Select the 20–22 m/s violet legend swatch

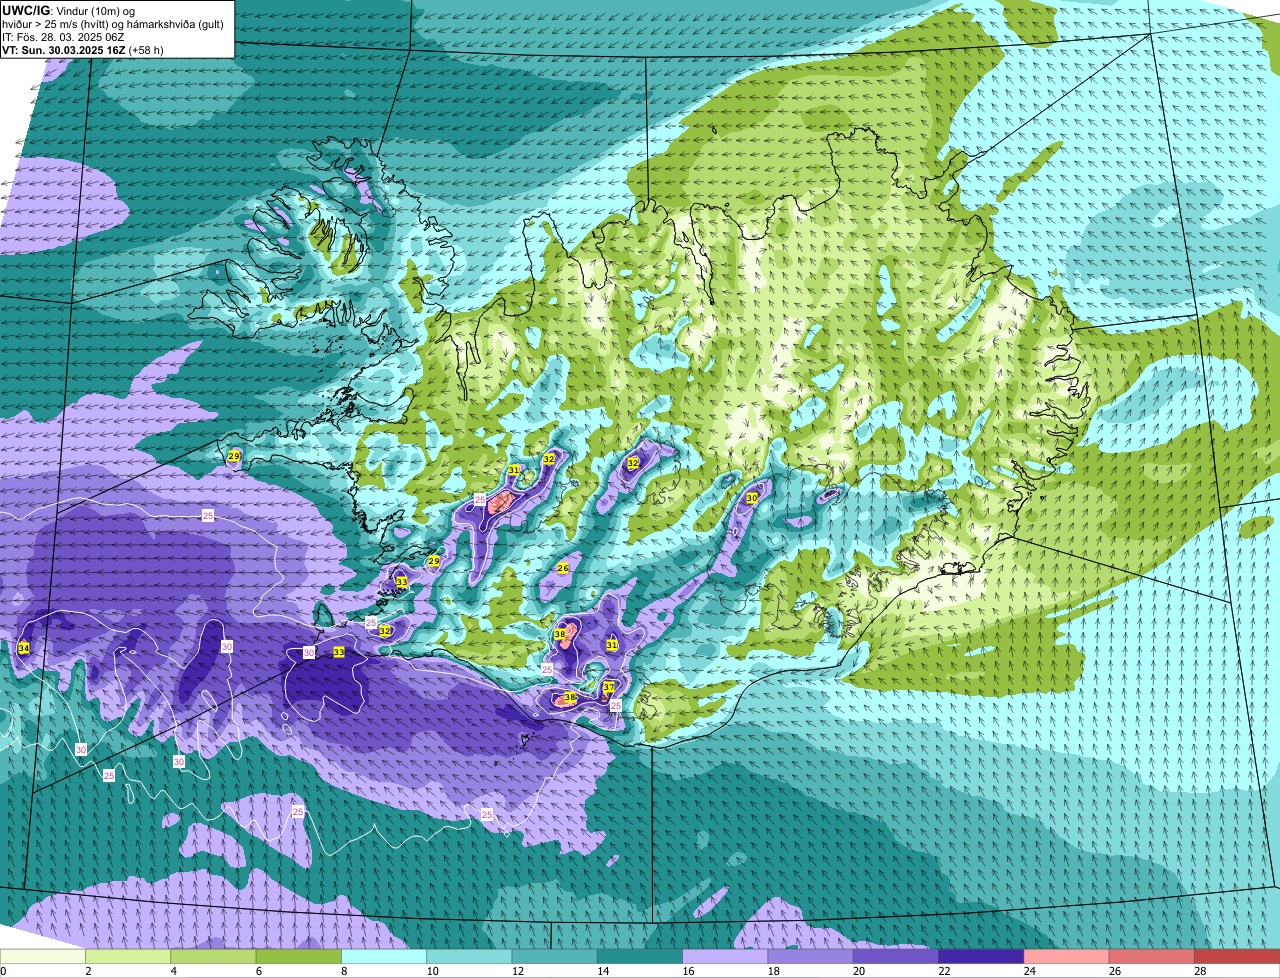coord(896,956)
